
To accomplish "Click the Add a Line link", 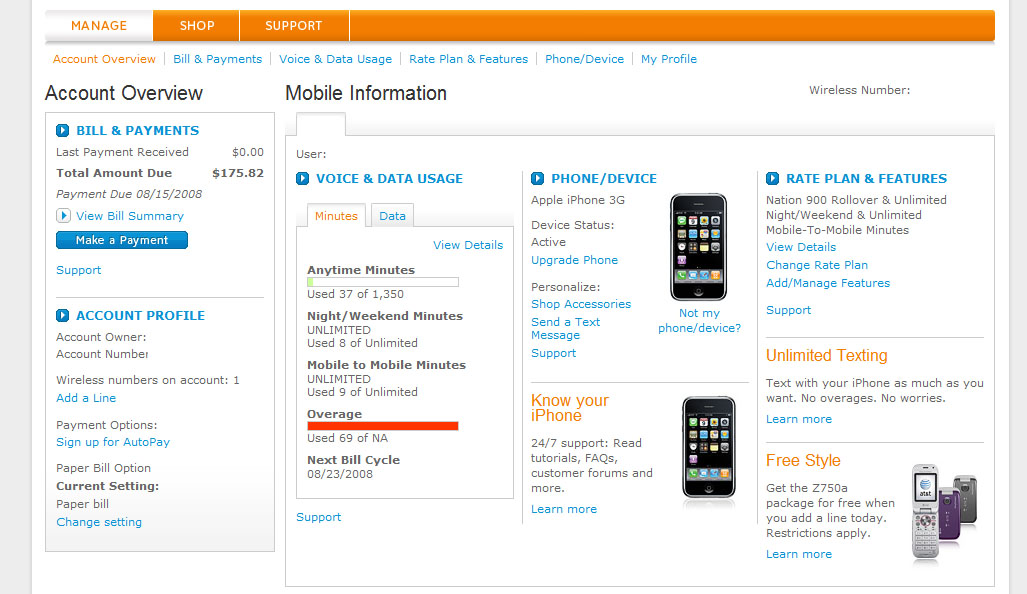I will tap(86, 398).
